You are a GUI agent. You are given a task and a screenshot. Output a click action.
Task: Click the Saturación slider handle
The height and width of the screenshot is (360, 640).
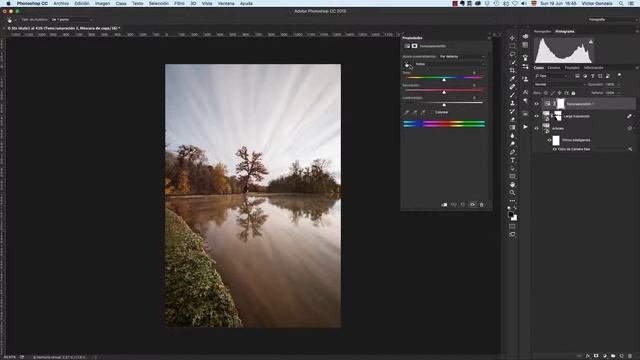pos(444,92)
